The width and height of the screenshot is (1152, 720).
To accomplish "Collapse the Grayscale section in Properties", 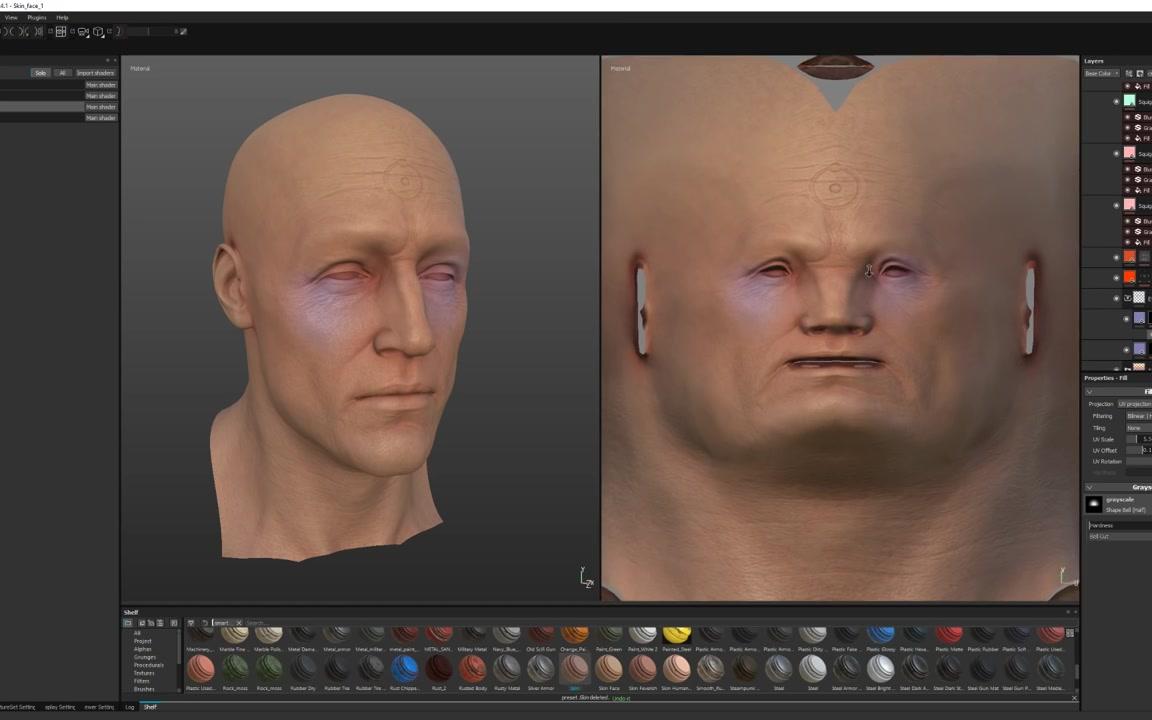I will tap(1089, 487).
